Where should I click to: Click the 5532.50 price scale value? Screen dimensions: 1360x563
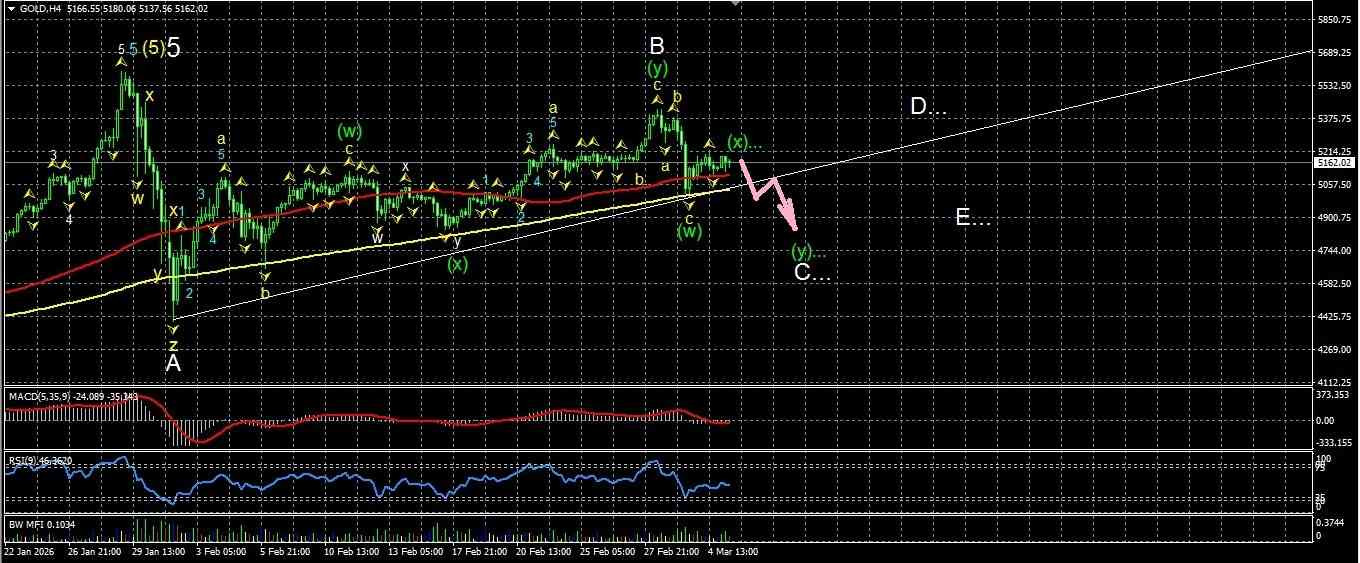1335,86
